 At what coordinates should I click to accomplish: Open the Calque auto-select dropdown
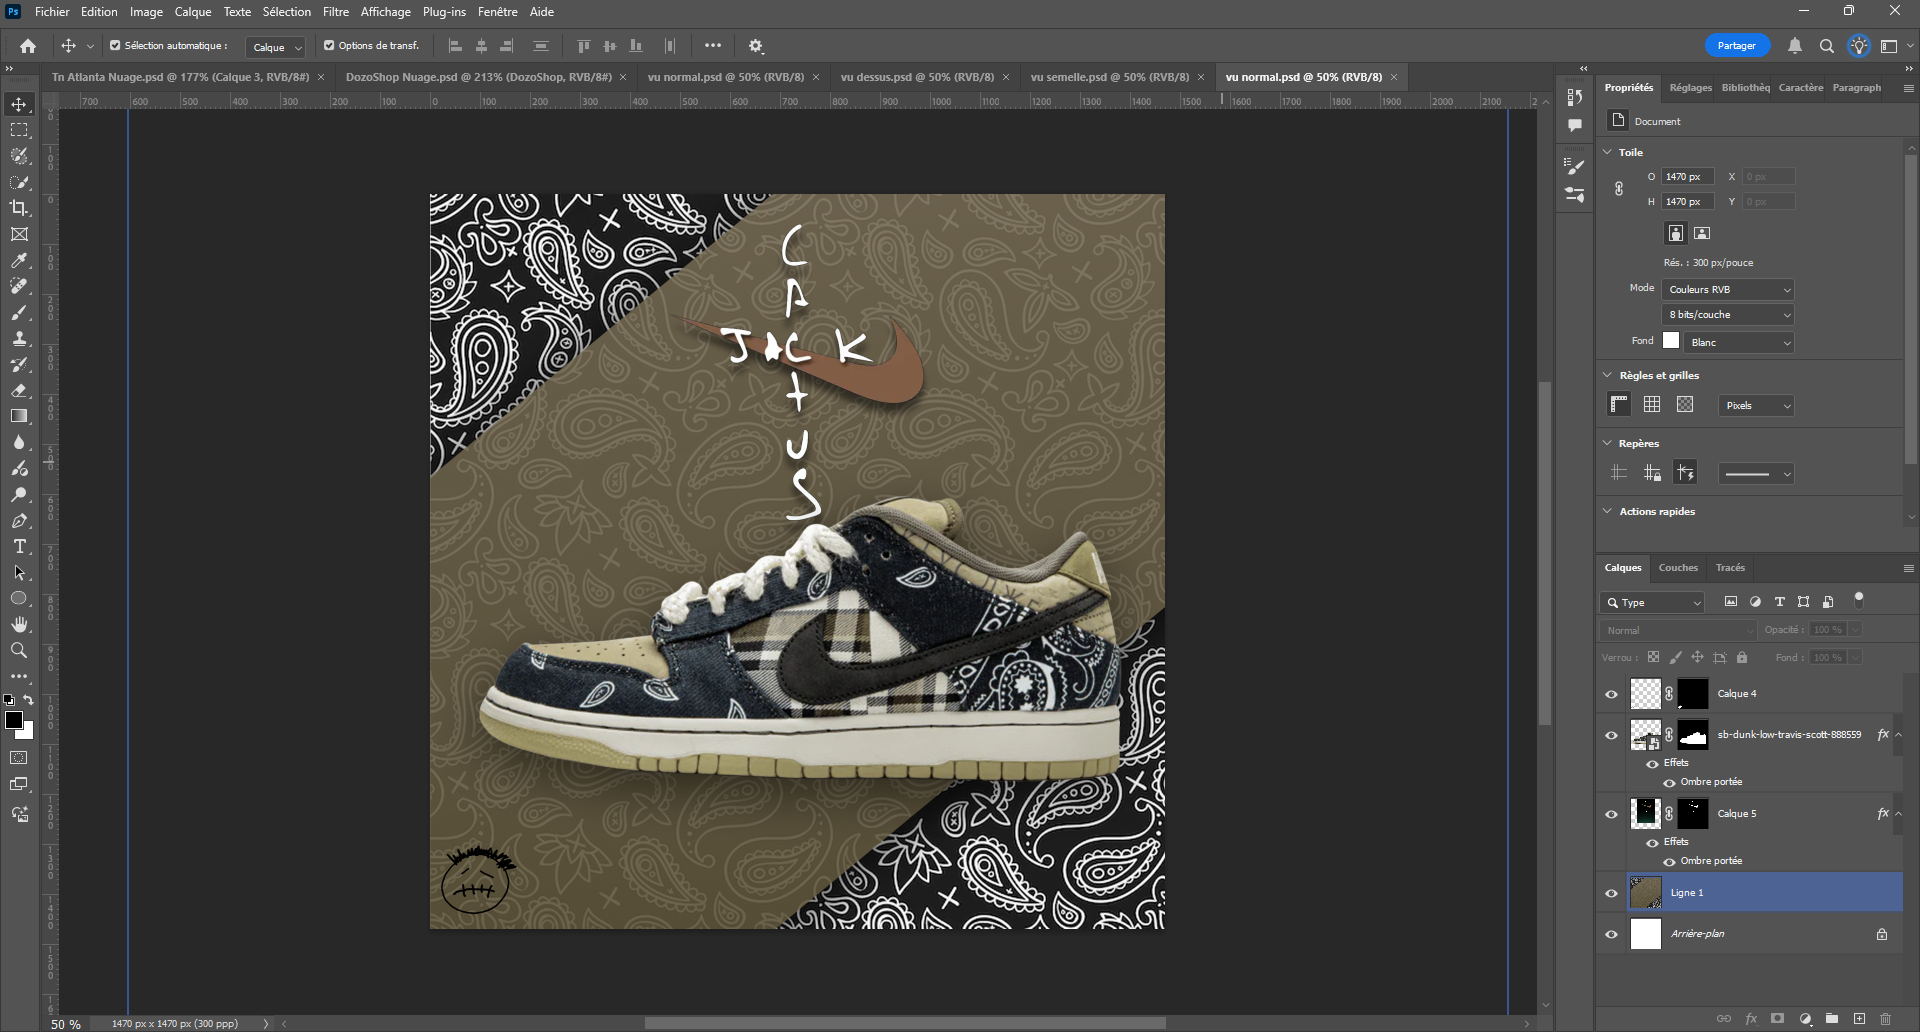point(275,47)
